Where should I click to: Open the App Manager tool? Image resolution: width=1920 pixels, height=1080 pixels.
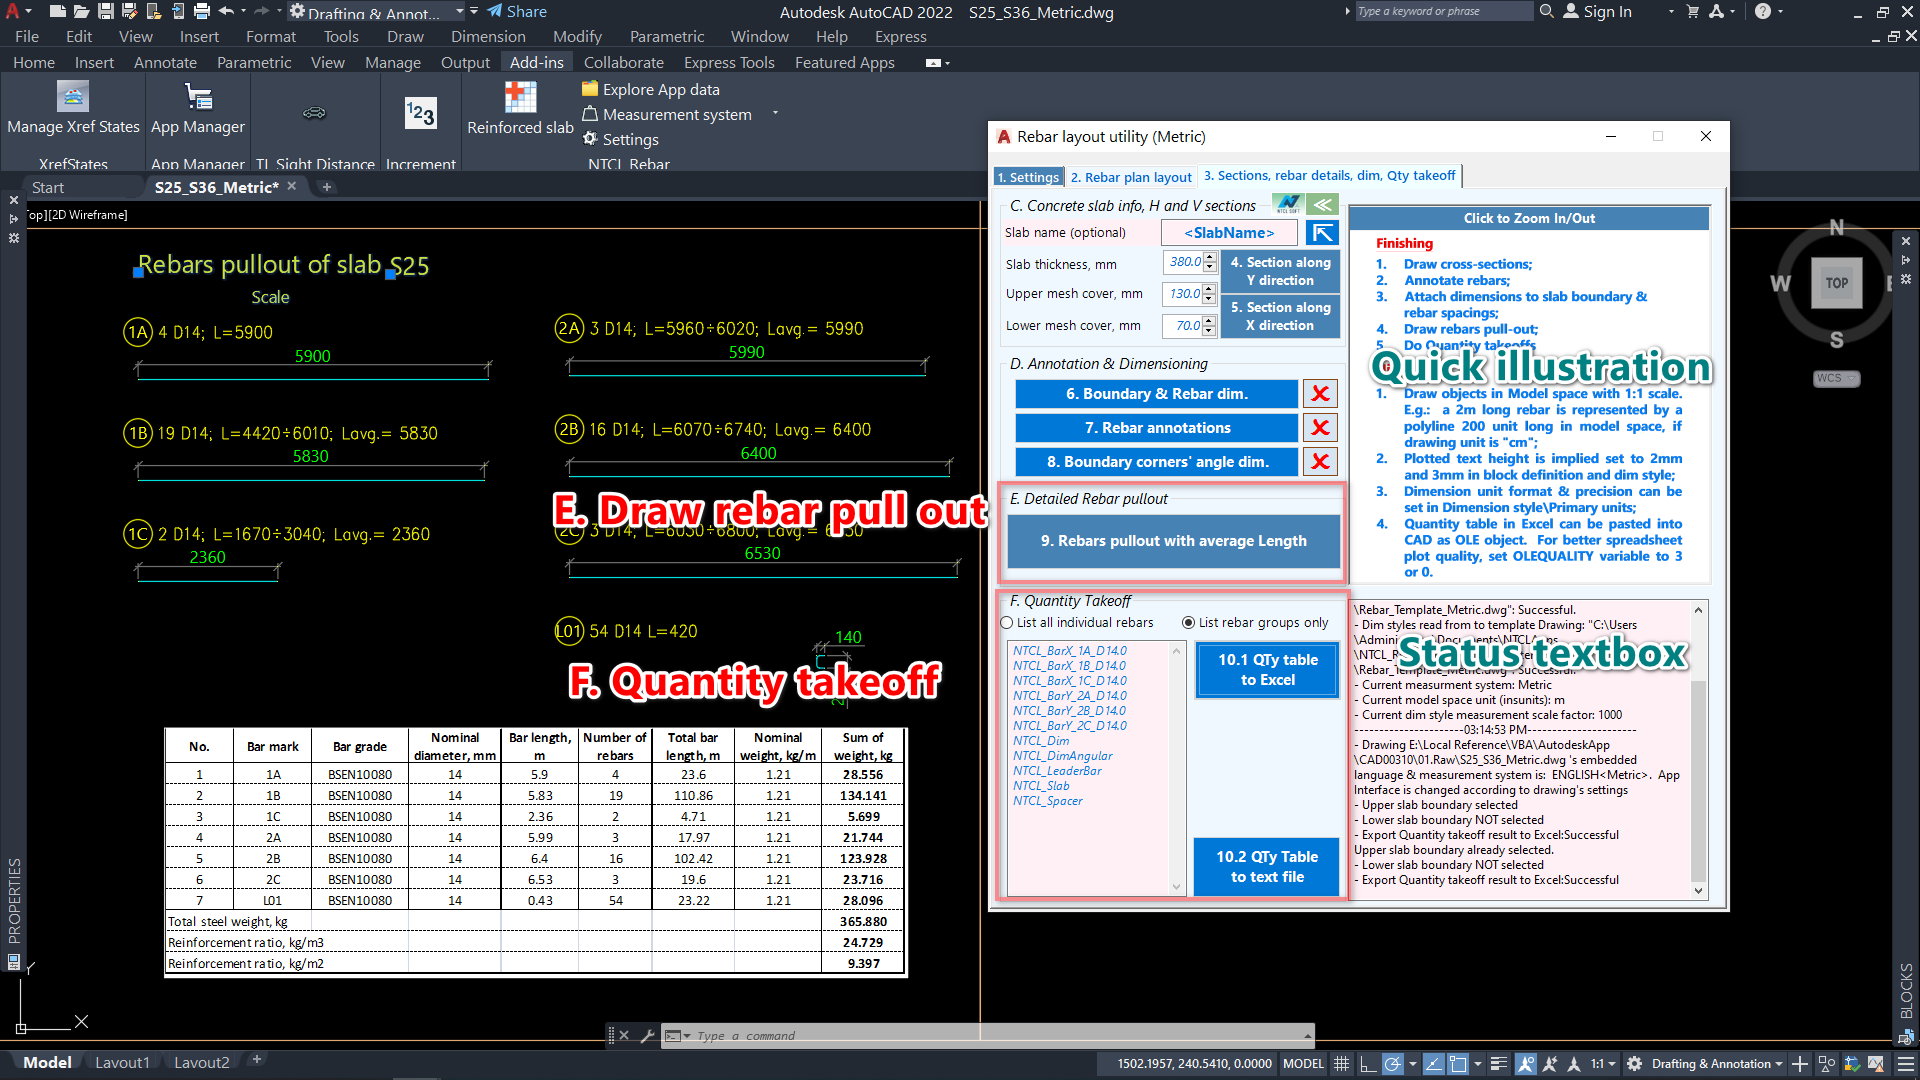tap(198, 99)
